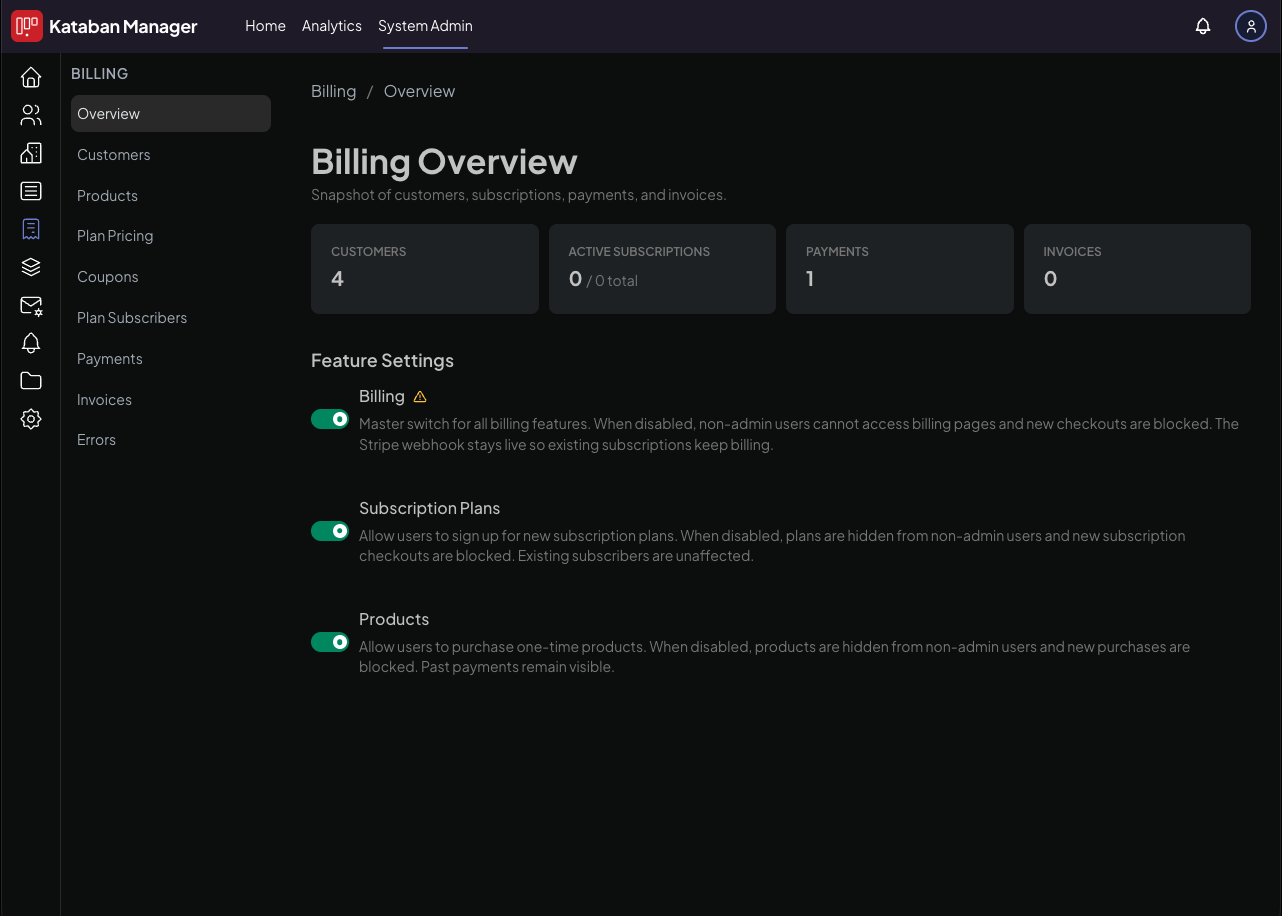Click the bell icon in left rail

coord(31,343)
